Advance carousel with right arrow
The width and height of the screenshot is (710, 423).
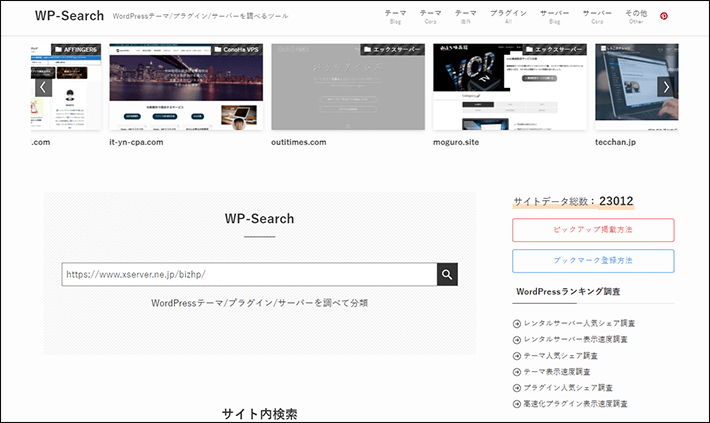coord(666,87)
